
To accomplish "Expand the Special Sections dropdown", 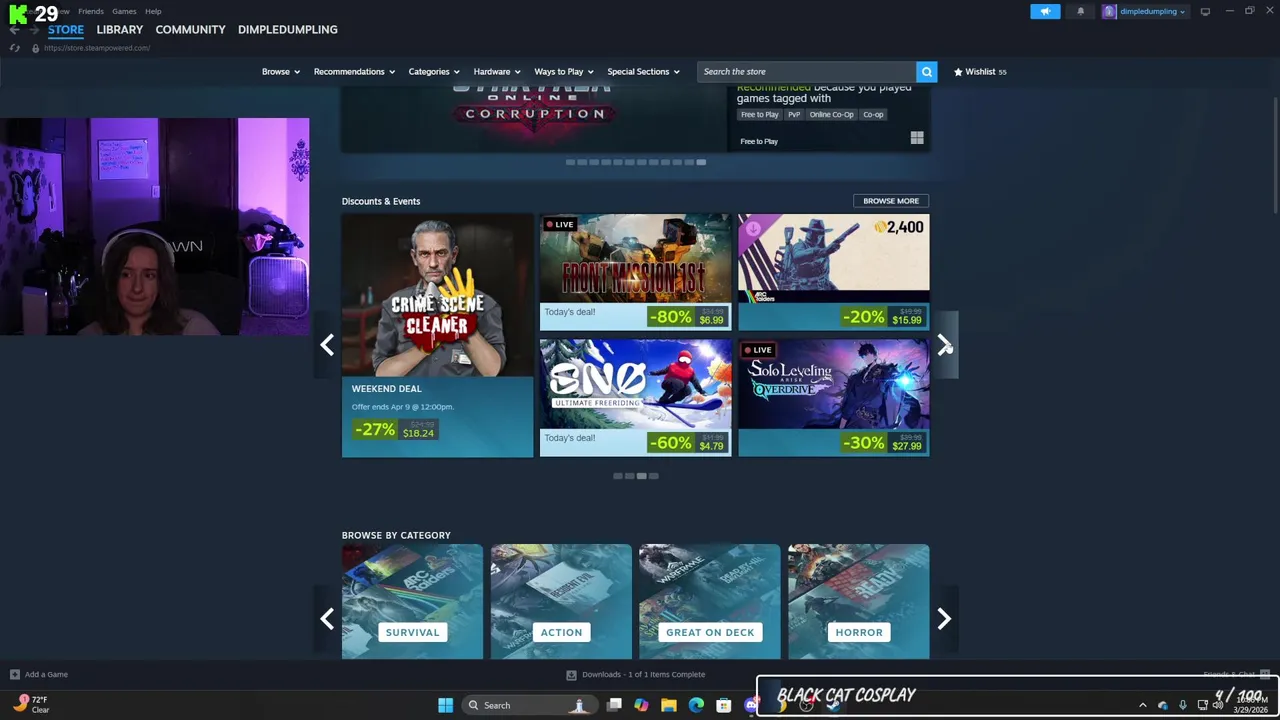I will click(x=643, y=72).
